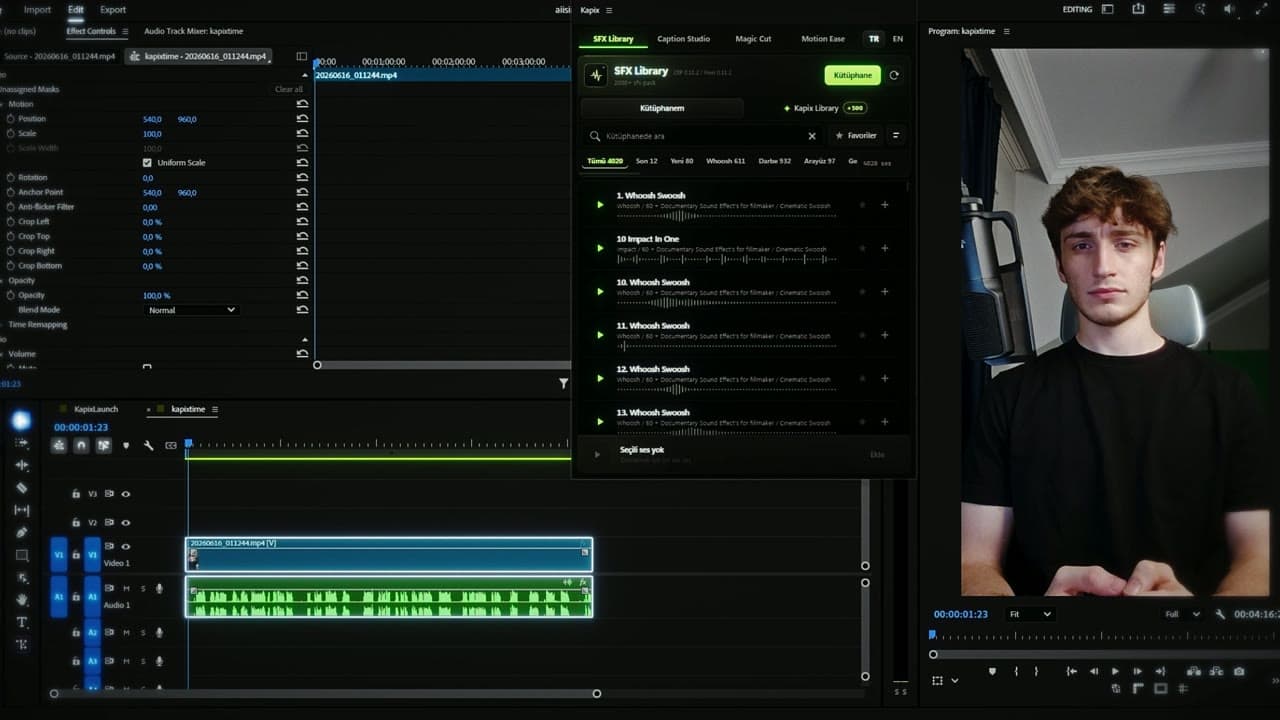
Task: Enable voice-over record on Audio 1
Action: pos(159,588)
